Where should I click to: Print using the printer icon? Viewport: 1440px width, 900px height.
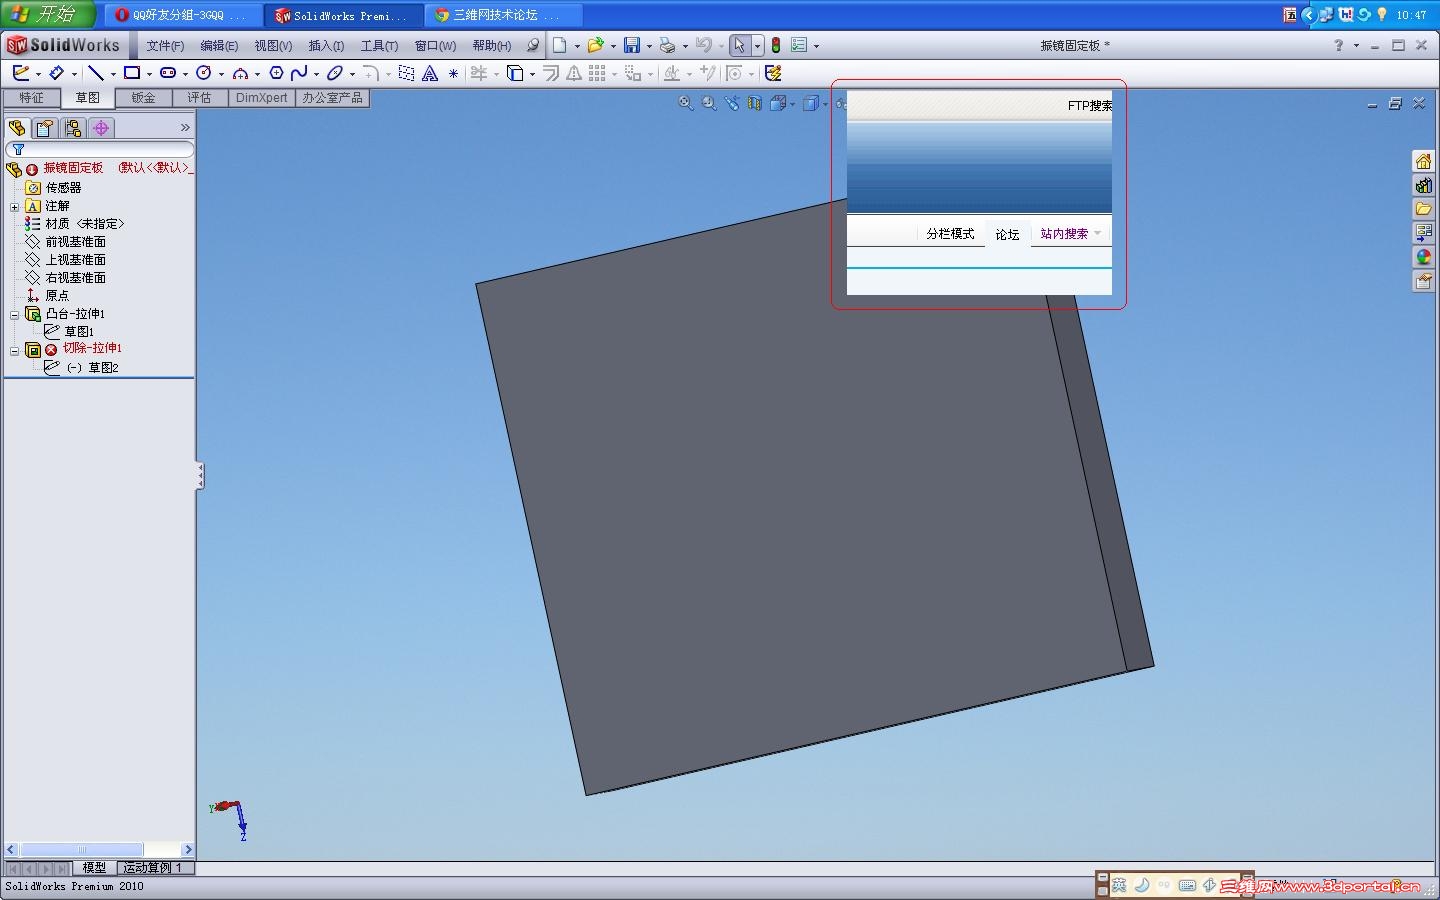[x=667, y=45]
